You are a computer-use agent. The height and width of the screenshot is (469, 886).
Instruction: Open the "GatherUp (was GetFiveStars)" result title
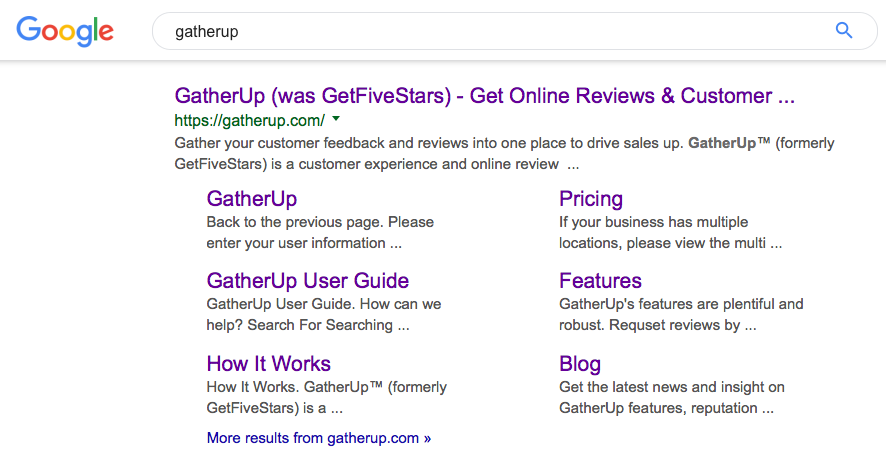pos(484,96)
